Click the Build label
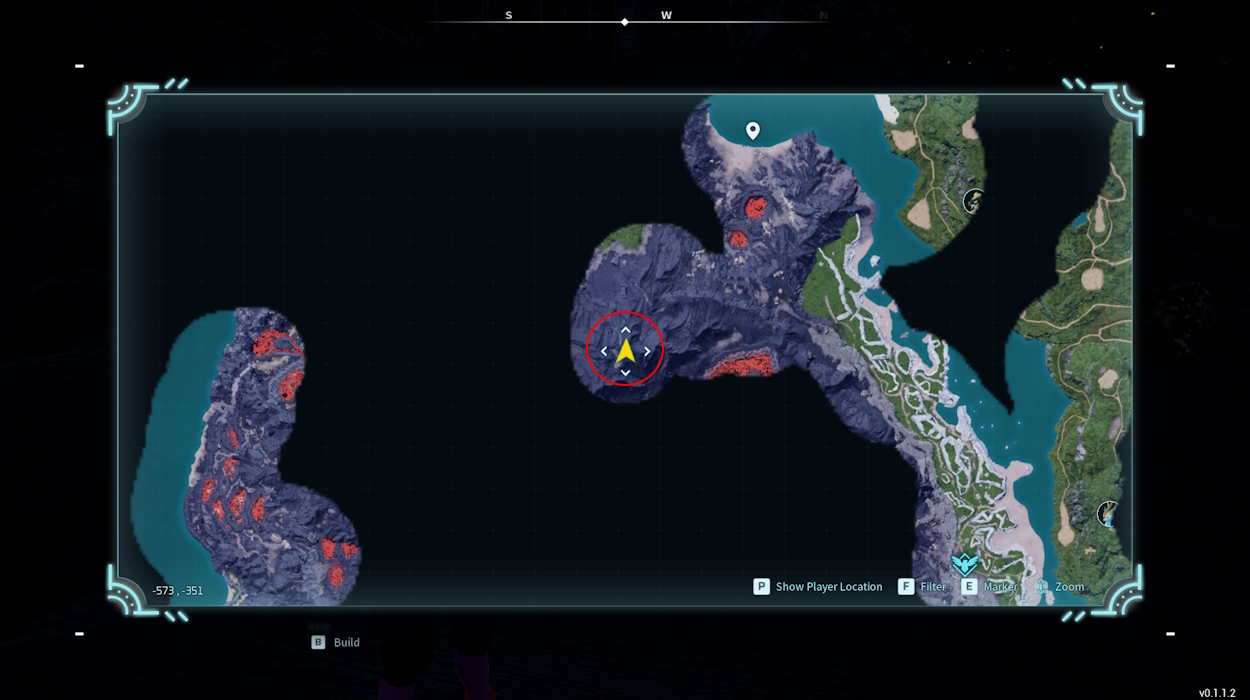The width and height of the screenshot is (1250, 700). [347, 643]
